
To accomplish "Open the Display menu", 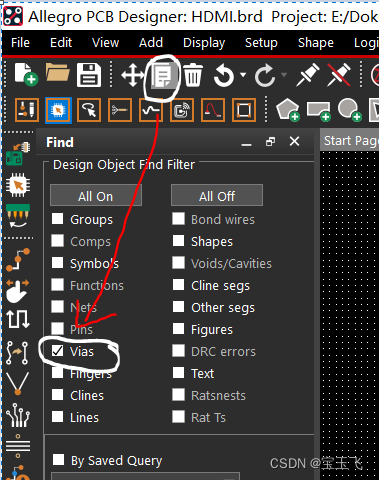I will click(204, 43).
